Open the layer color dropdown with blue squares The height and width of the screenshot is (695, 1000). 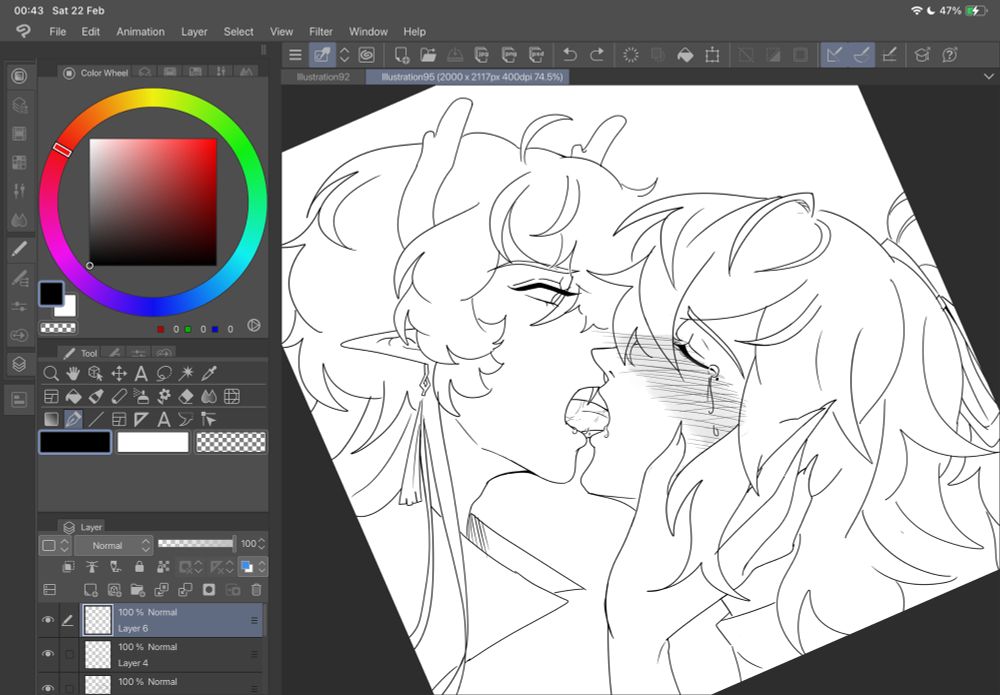253,566
